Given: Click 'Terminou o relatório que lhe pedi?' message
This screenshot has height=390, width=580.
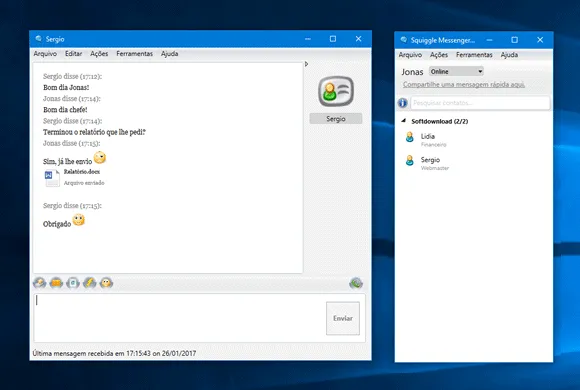Looking at the screenshot, I should coord(94,132).
